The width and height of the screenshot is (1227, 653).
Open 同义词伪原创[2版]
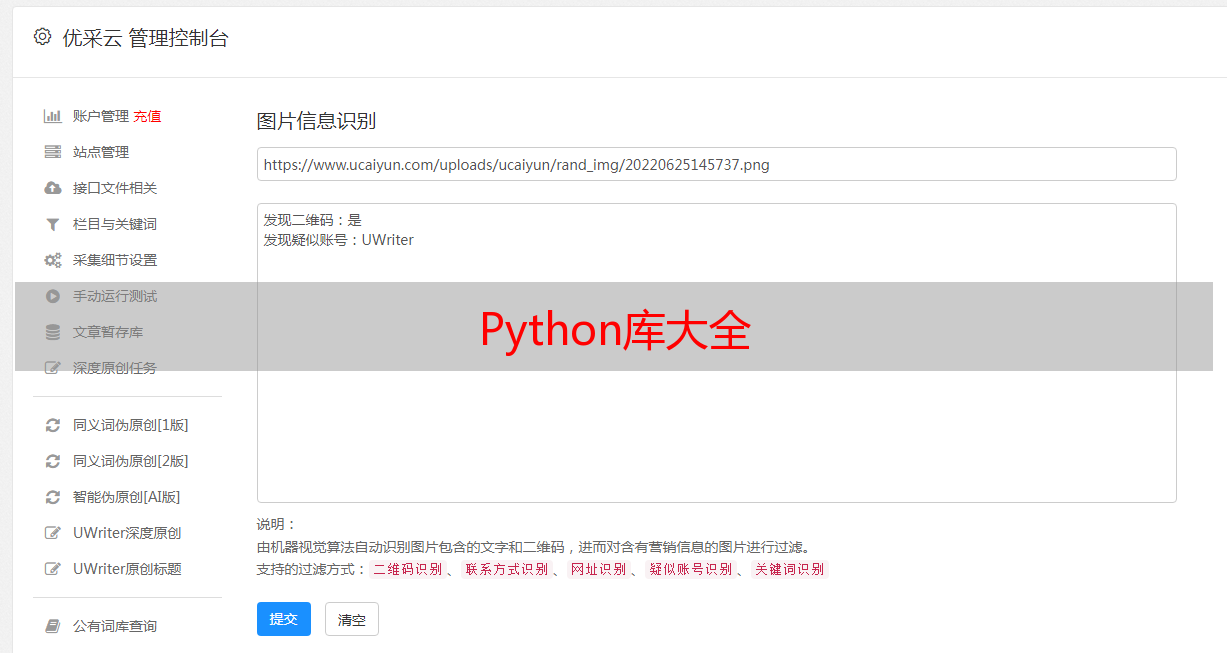pyautogui.click(x=131, y=461)
